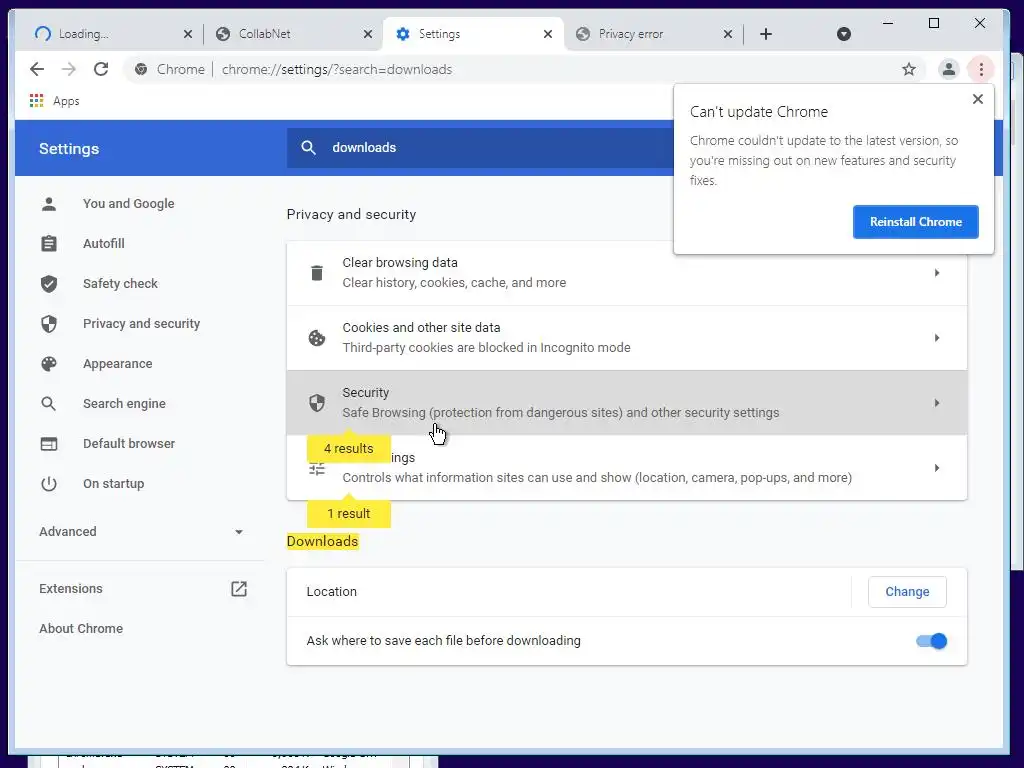
Task: Select Search engine in sidebar
Action: tap(124, 404)
